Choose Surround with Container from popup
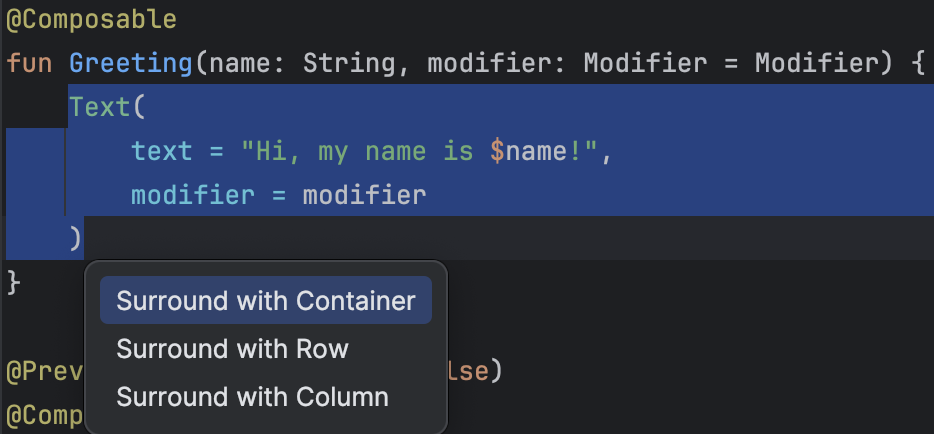 click(265, 301)
